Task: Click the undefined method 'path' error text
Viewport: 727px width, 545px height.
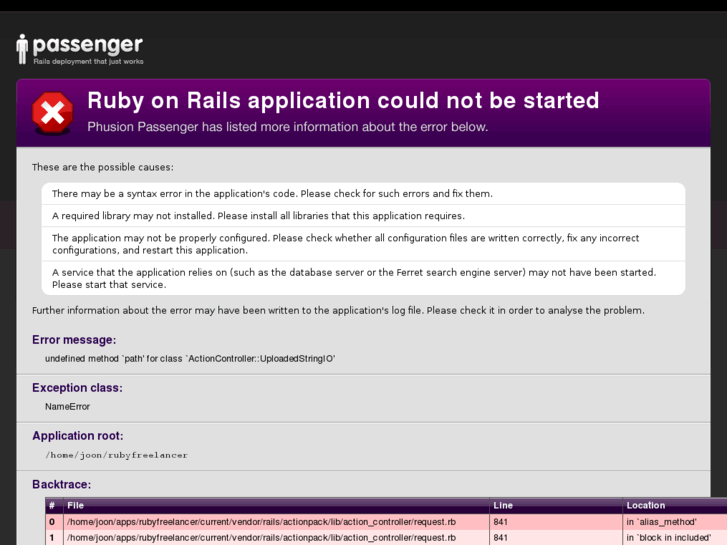Action: [190, 359]
